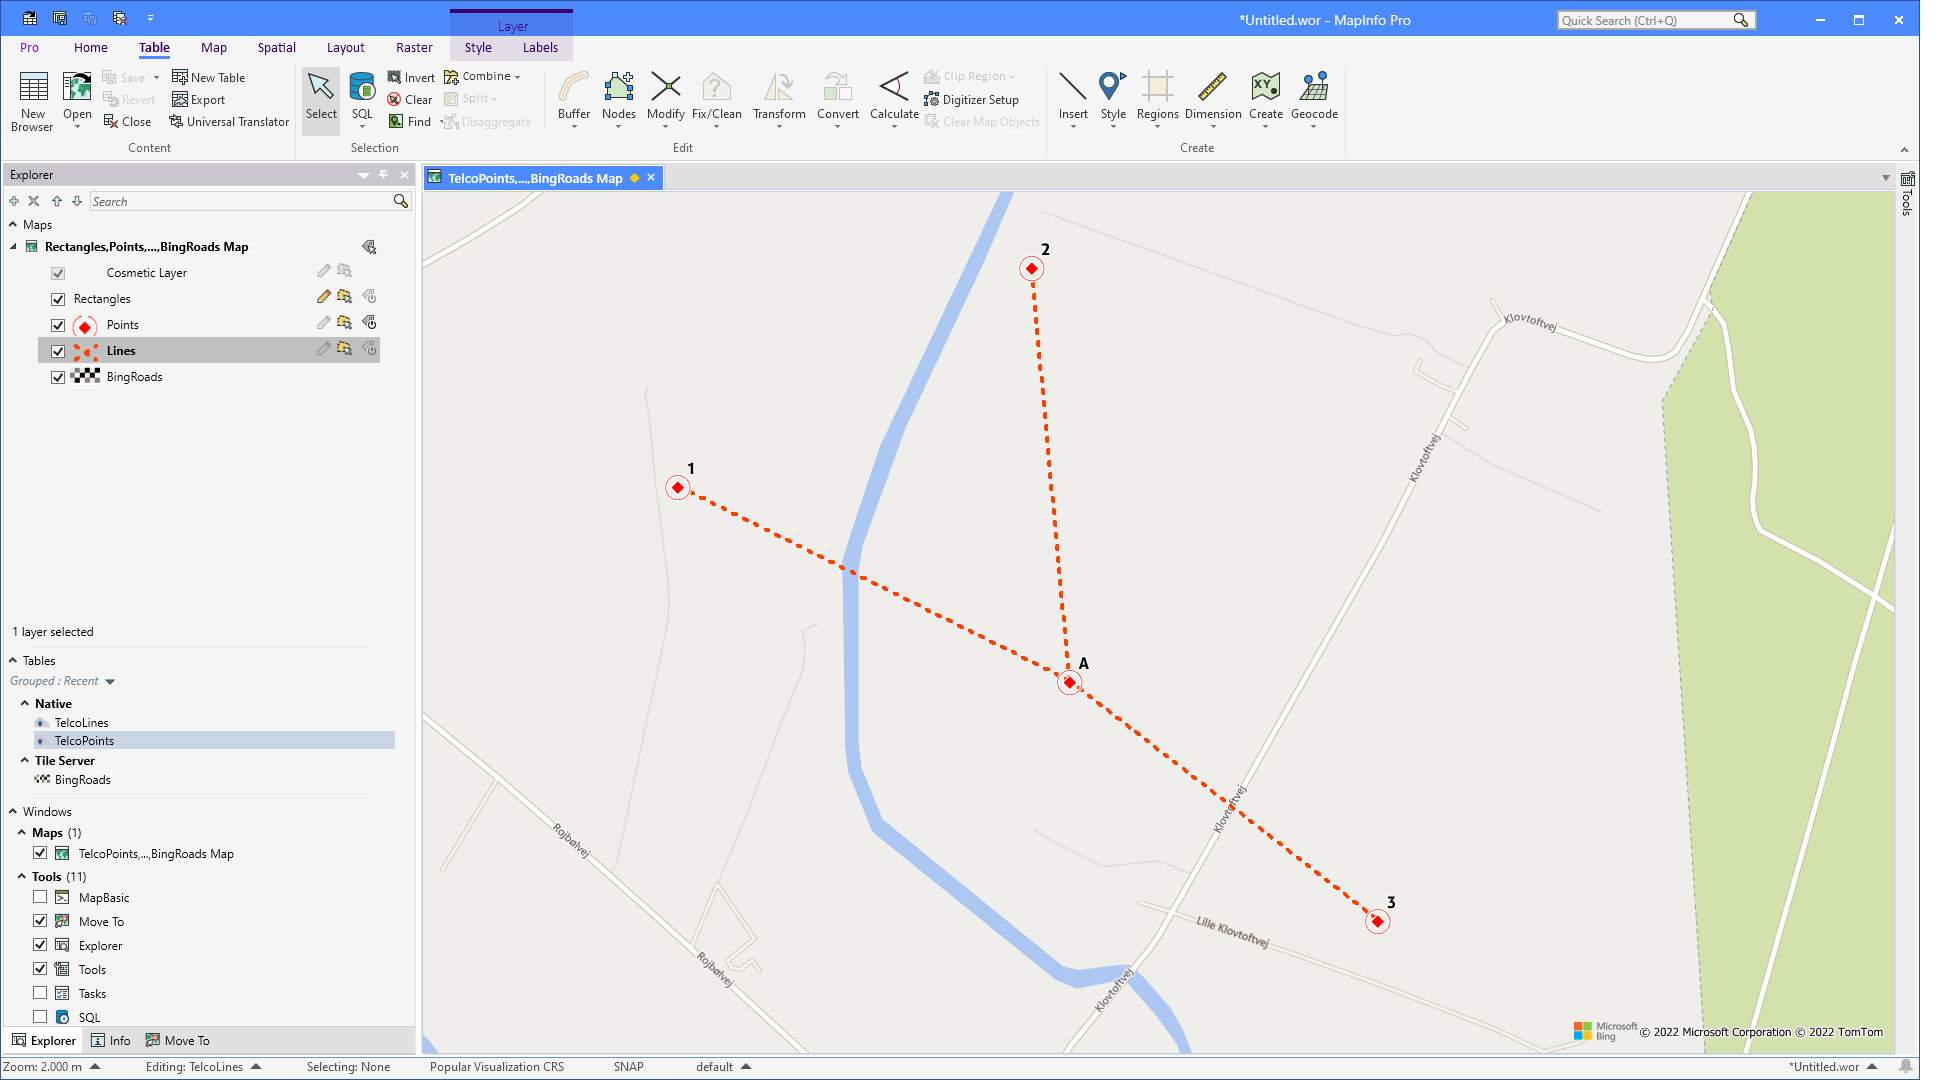Enable the MapBasic tool checkbox
The height and width of the screenshot is (1080, 1954).
40,897
